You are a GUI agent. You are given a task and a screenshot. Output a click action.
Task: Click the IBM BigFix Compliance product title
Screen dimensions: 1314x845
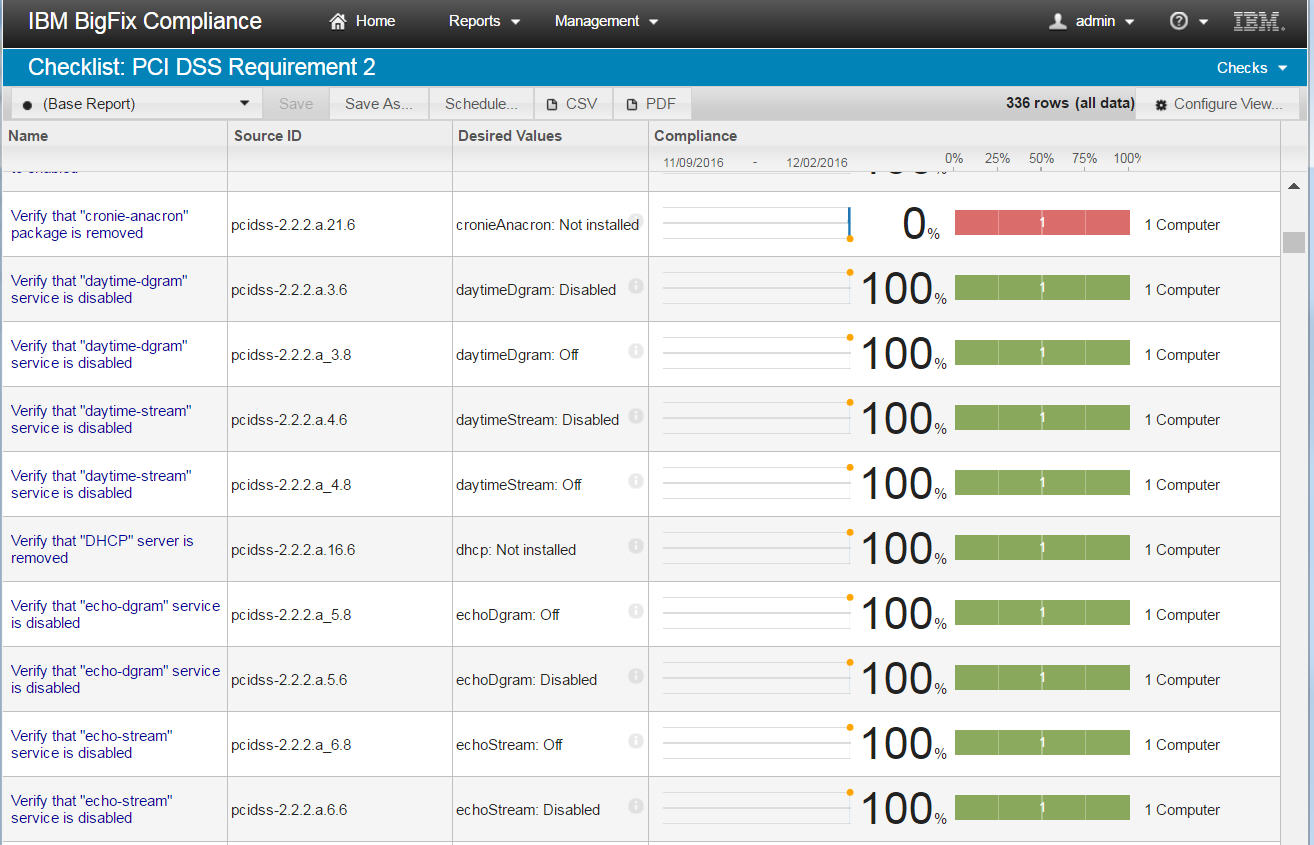click(x=145, y=21)
